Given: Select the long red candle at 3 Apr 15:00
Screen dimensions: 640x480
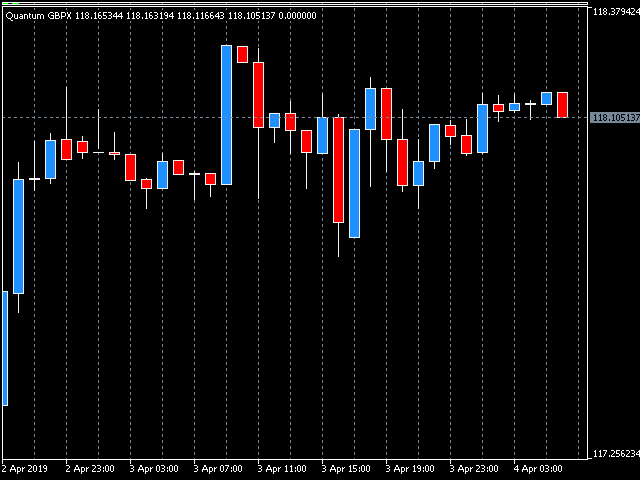Looking at the screenshot, I should tap(338, 170).
